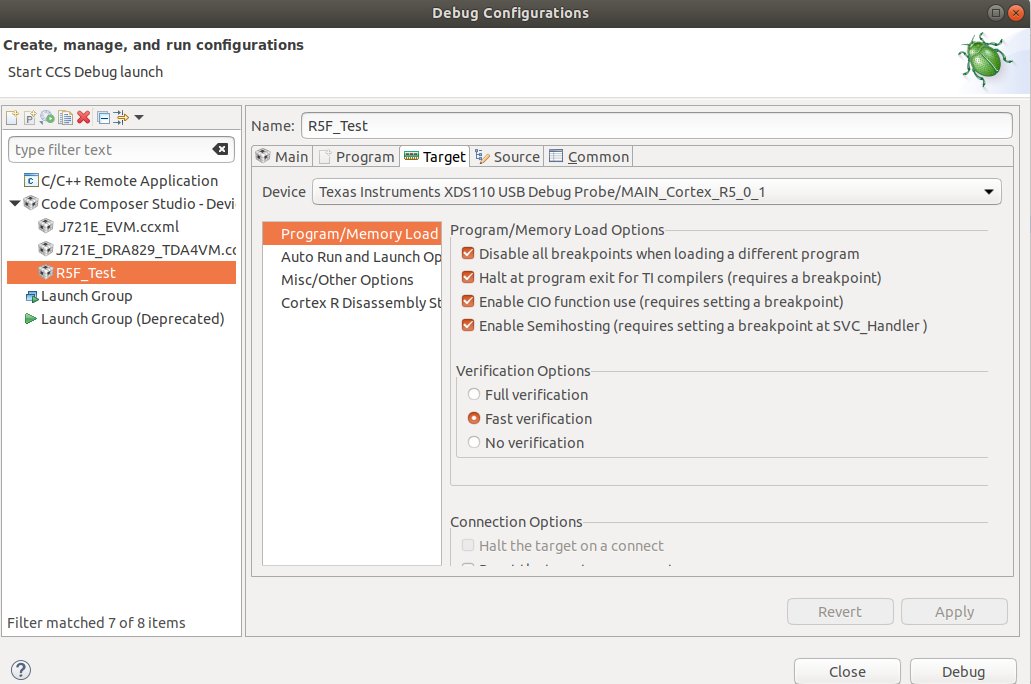Image resolution: width=1031 pixels, height=684 pixels.
Task: Click the filter launch configurations icon
Action: [x=121, y=118]
